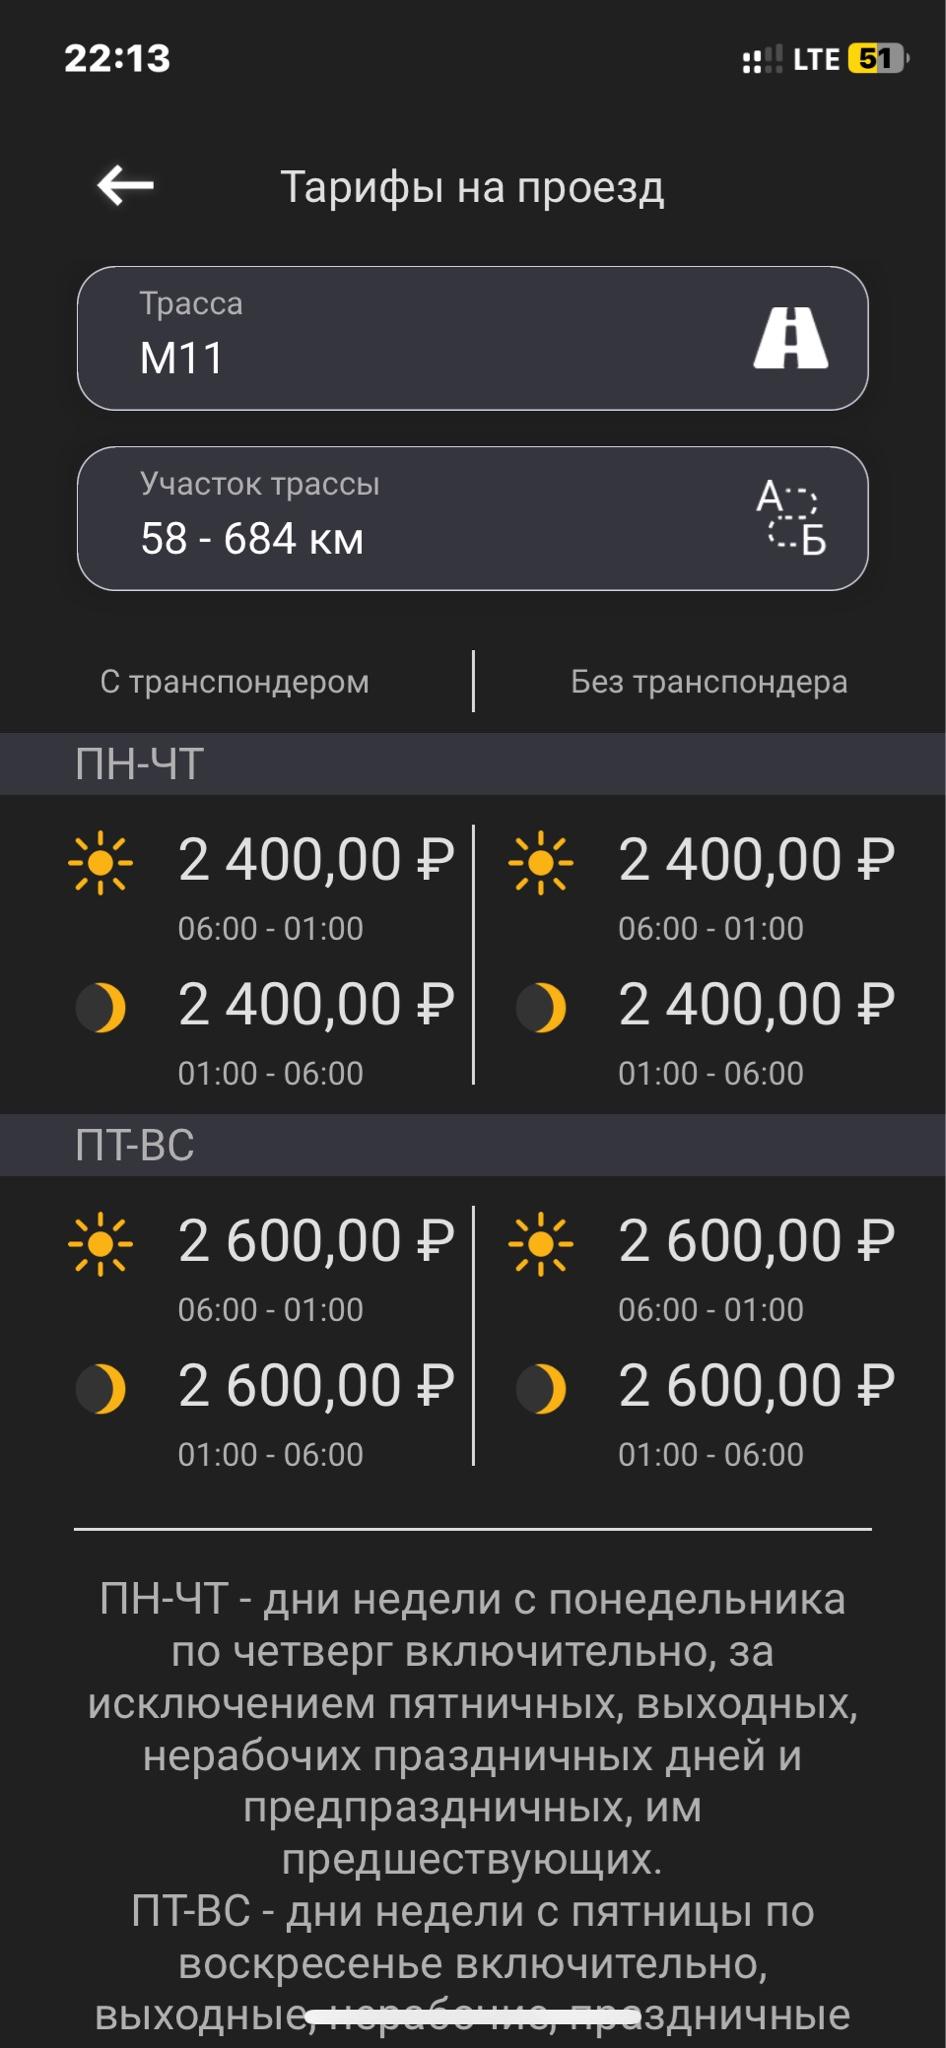Tap moon icon for ПН-ЧТ with transponder
The width and height of the screenshot is (946, 2048).
coord(101,1007)
